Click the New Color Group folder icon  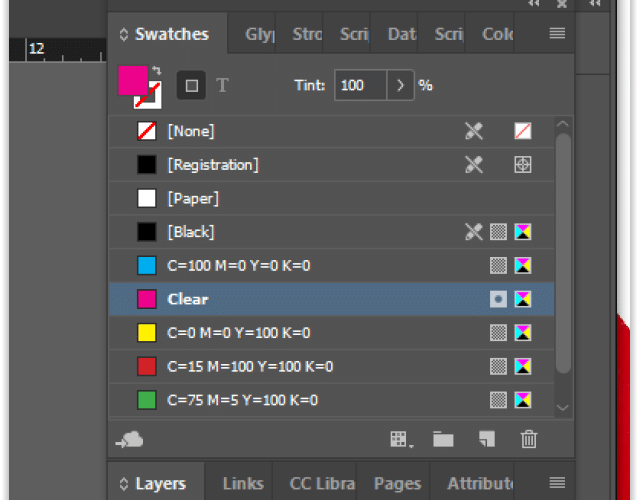(443, 439)
